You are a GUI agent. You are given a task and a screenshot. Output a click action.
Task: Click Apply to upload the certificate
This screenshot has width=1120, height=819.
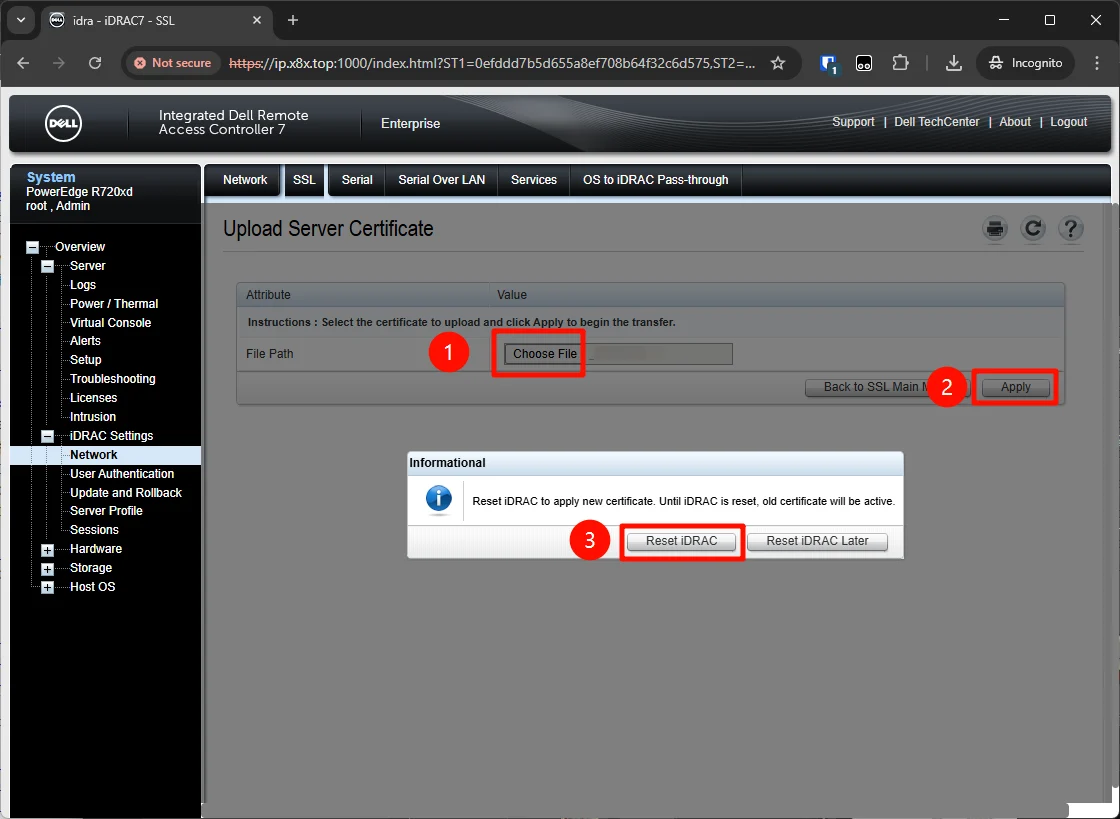click(1015, 387)
